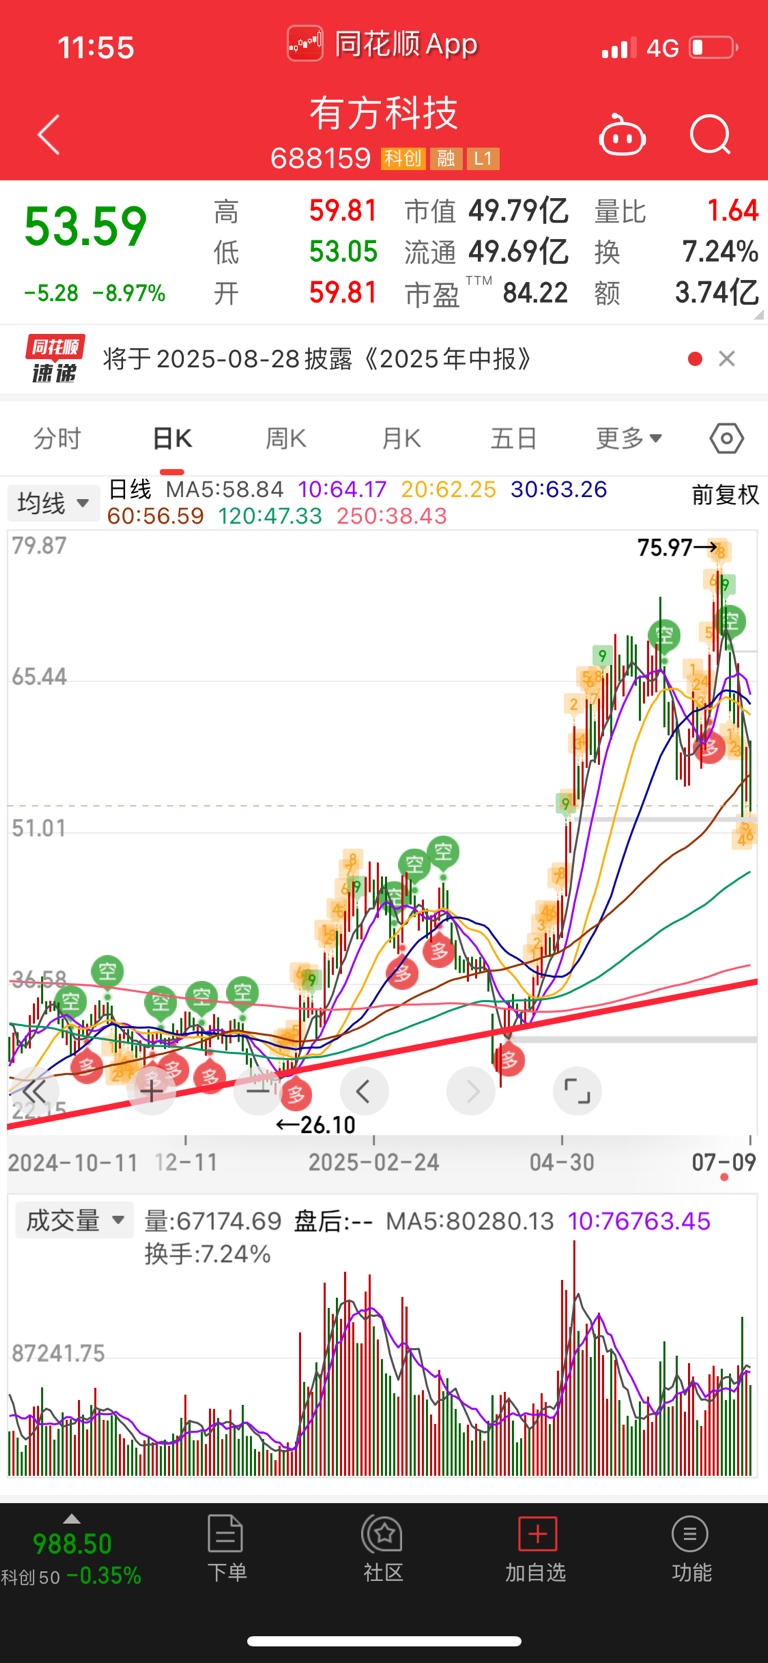
Task: Open 社区 community page
Action: coord(383,1548)
